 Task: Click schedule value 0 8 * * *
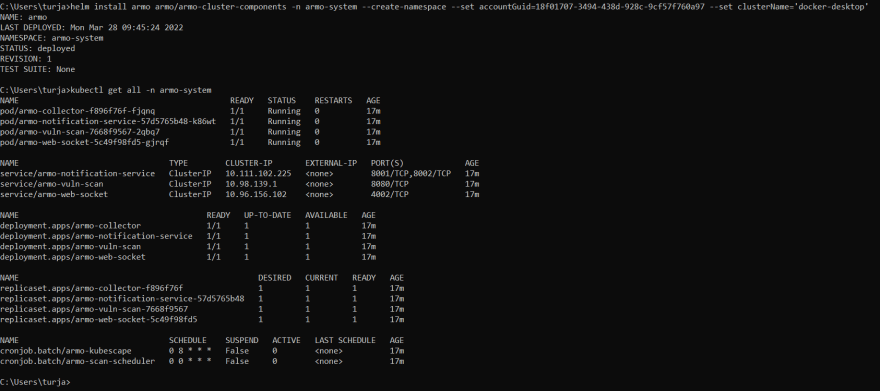click(x=190, y=351)
